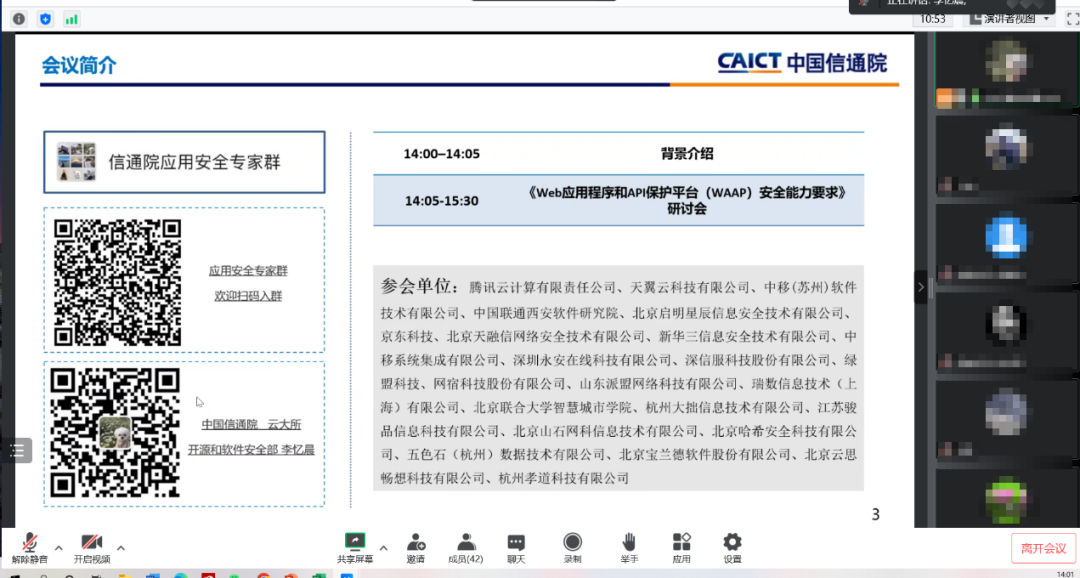Click the 10:53 meeting timer
Viewport: 1080px width, 578px height.
pyautogui.click(x=933, y=19)
